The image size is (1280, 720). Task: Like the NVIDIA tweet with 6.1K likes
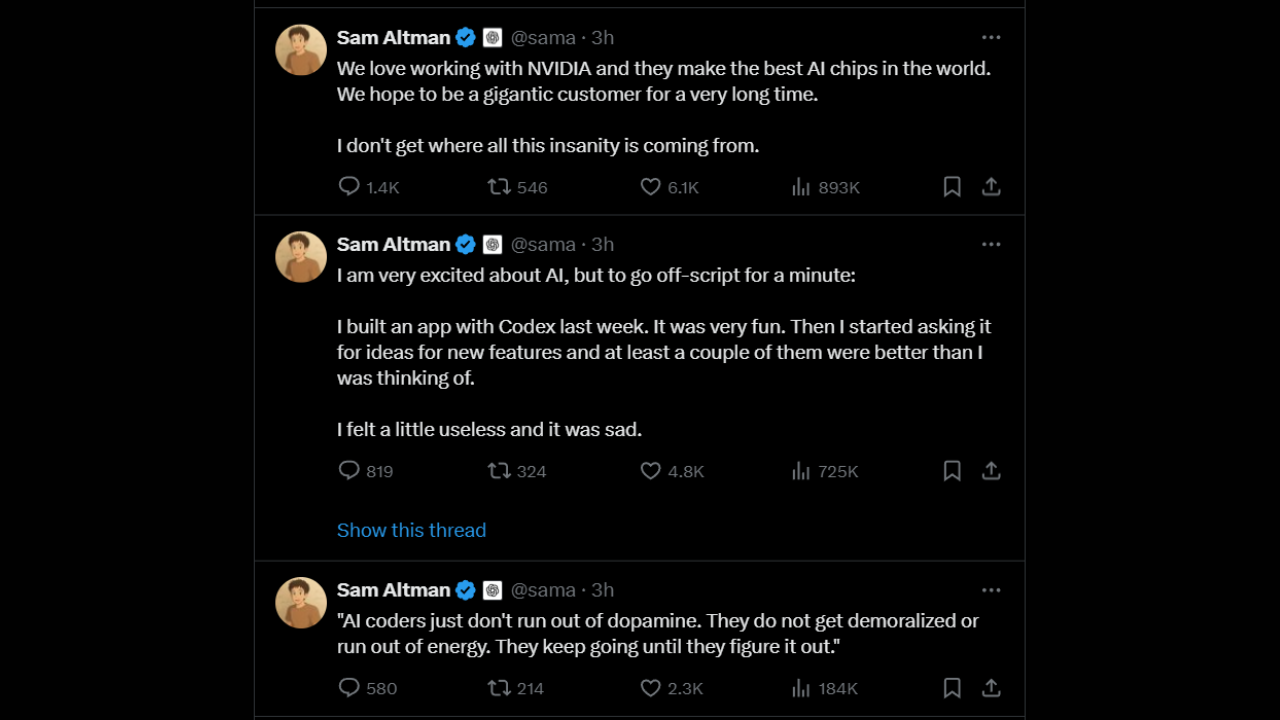pos(651,187)
